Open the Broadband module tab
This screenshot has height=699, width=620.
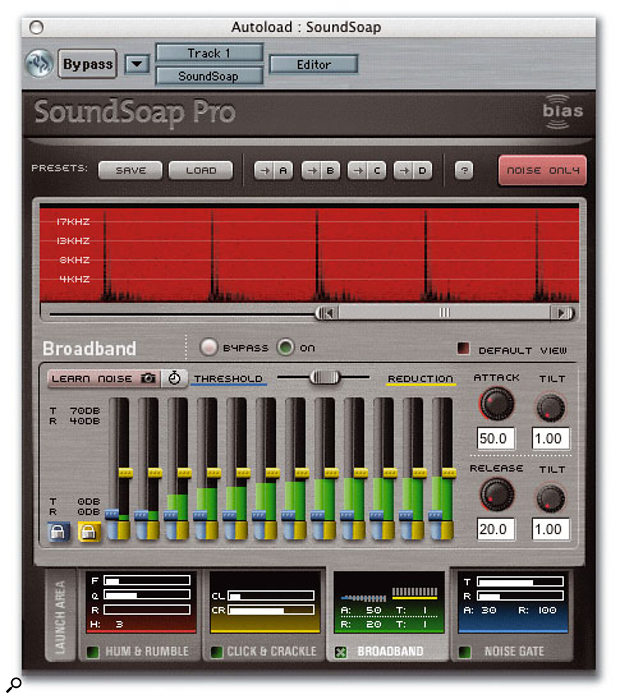click(389, 615)
